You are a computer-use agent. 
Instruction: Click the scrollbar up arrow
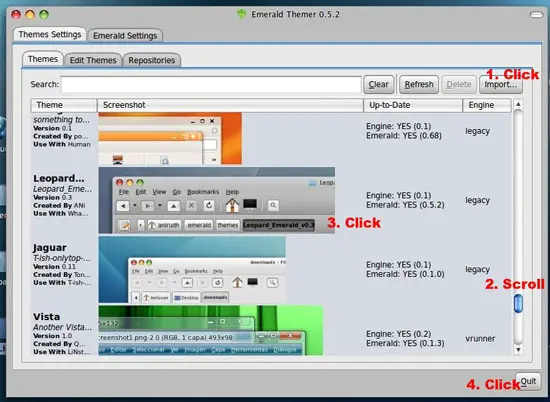point(518,104)
